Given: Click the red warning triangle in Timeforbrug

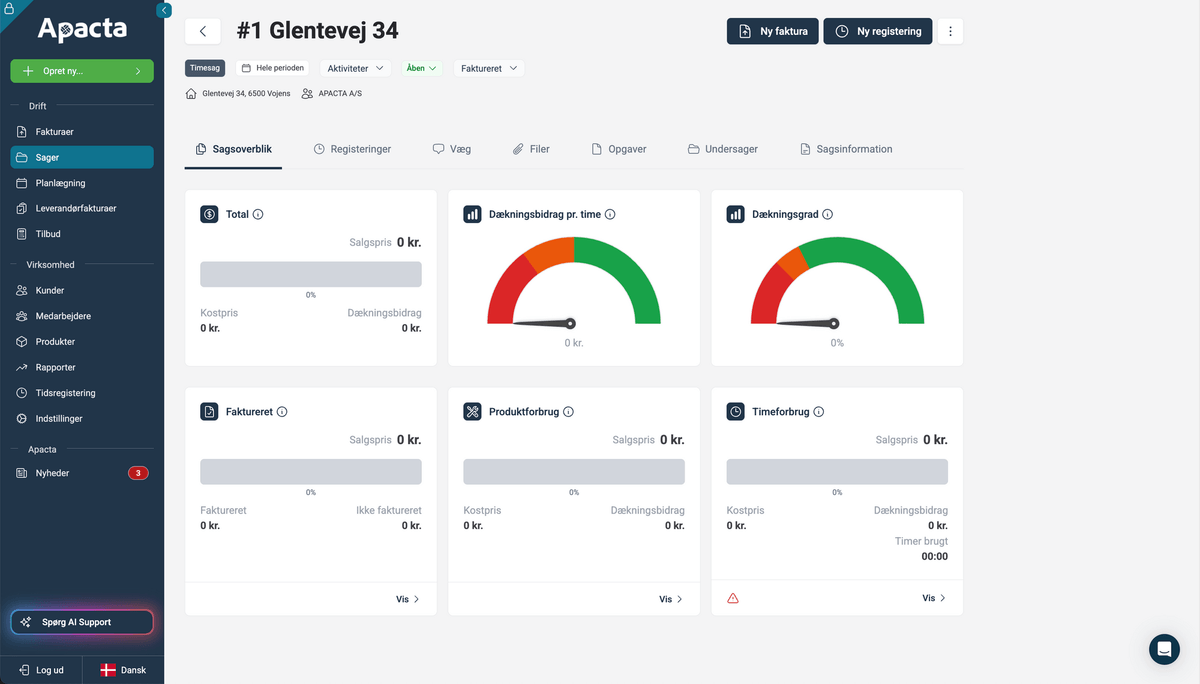Looking at the screenshot, I should pyautogui.click(x=733, y=598).
